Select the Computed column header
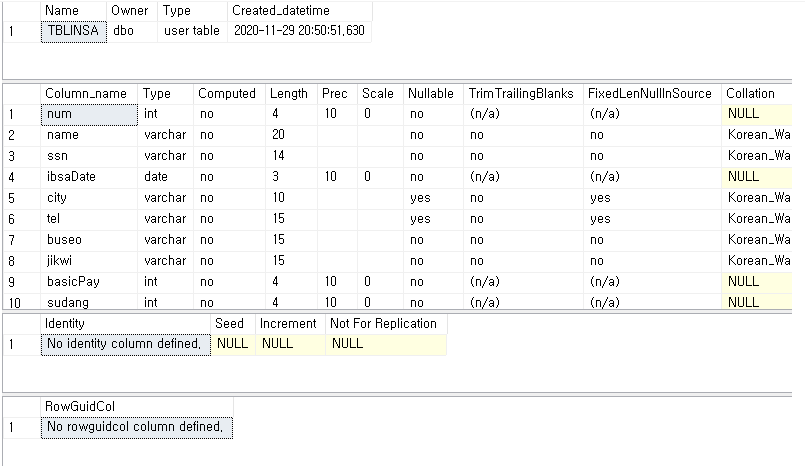This screenshot has height=466, width=805. 229,94
